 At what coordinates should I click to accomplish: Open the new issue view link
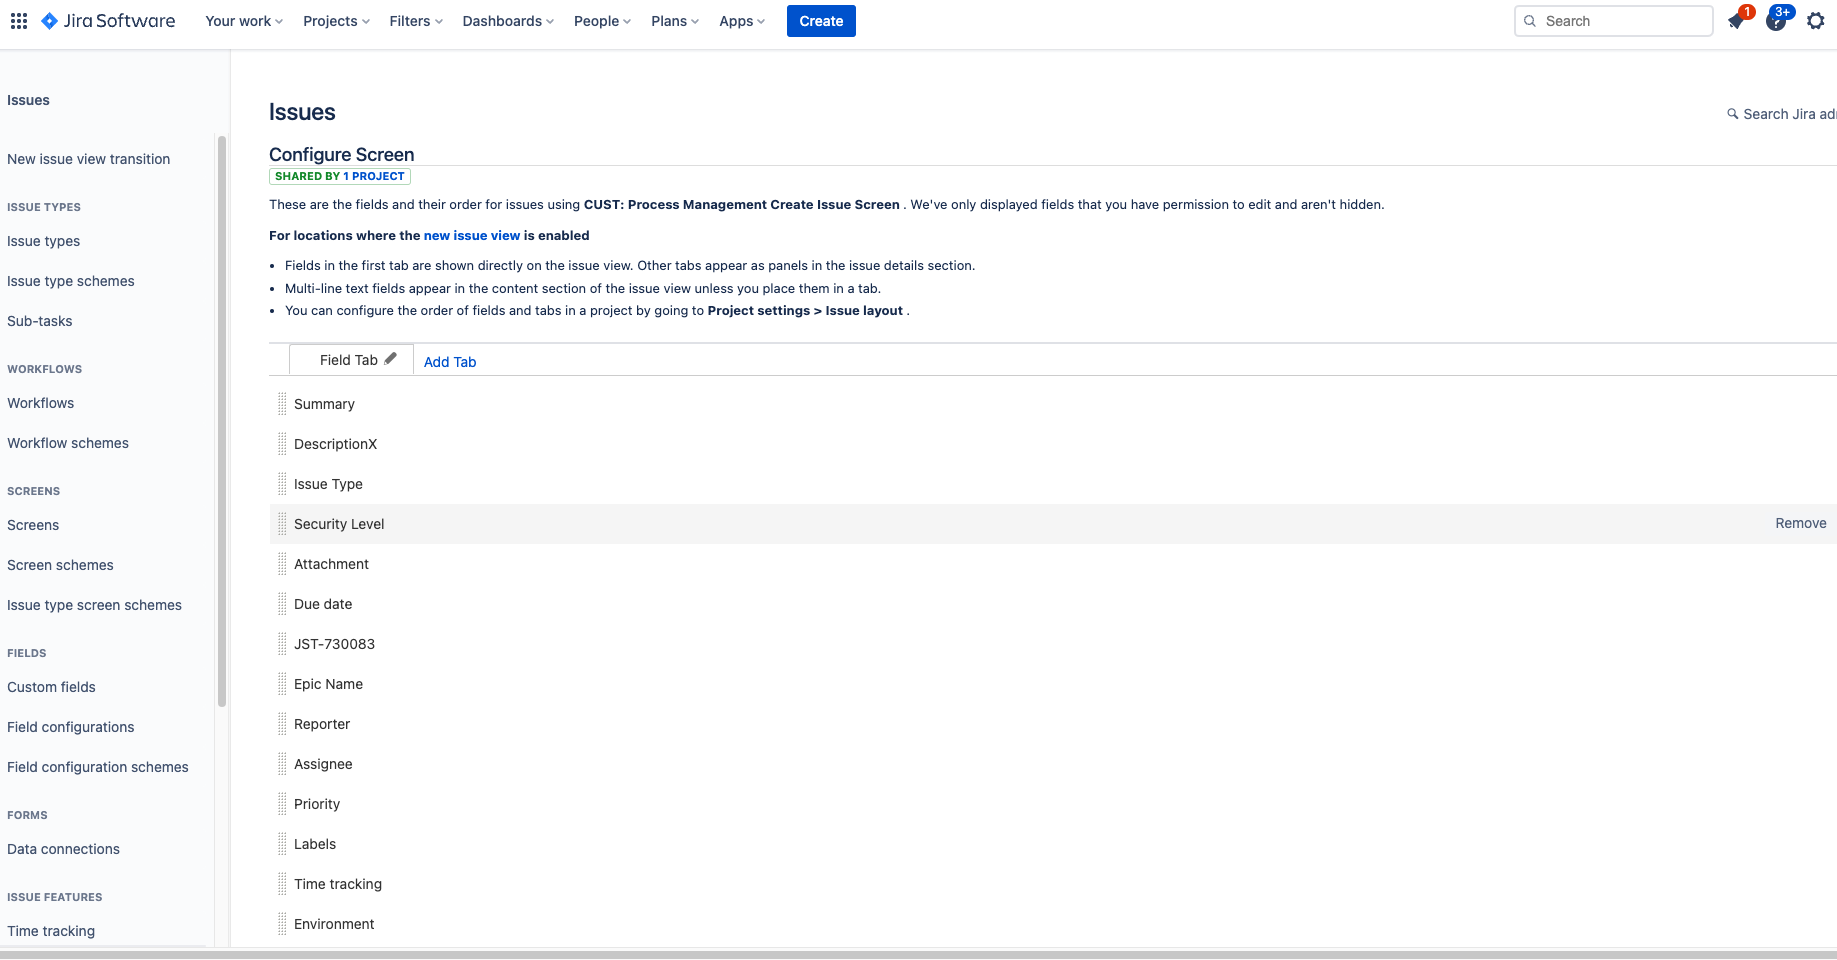pos(472,236)
